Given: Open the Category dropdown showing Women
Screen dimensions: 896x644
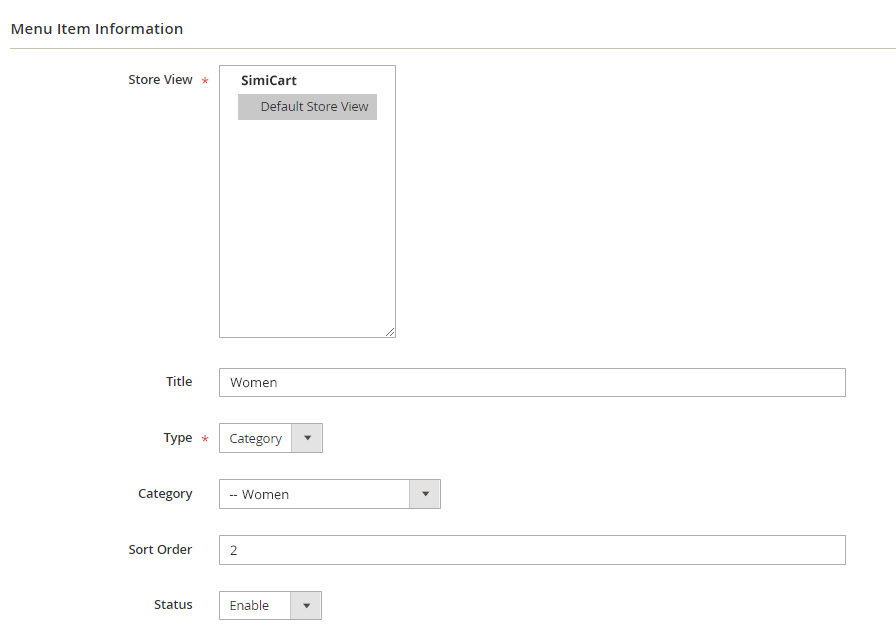Looking at the screenshot, I should [330, 494].
